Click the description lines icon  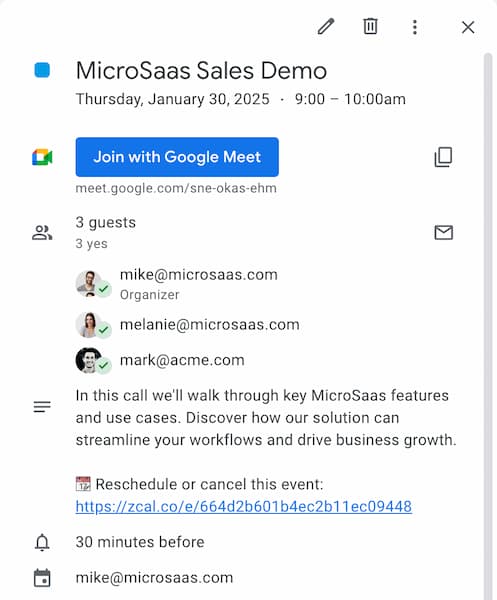click(x=42, y=407)
